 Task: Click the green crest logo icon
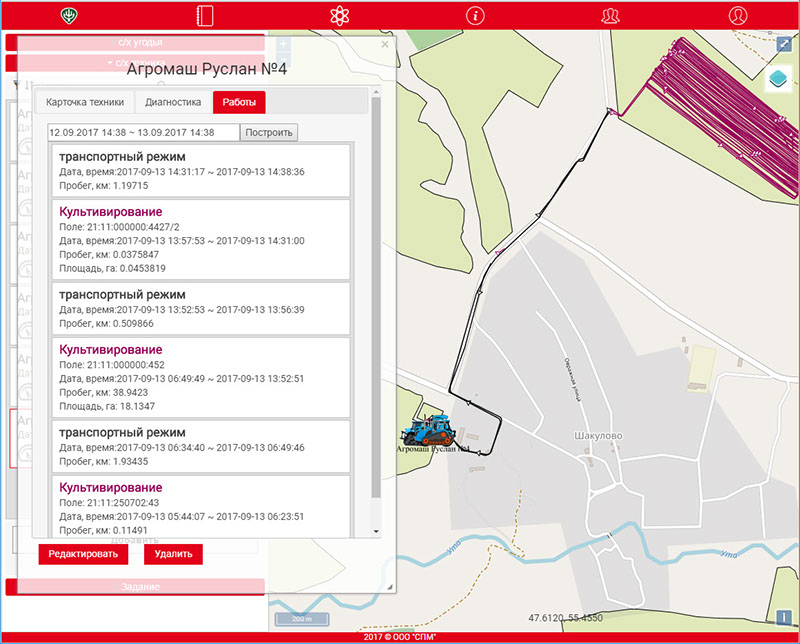coord(68,15)
